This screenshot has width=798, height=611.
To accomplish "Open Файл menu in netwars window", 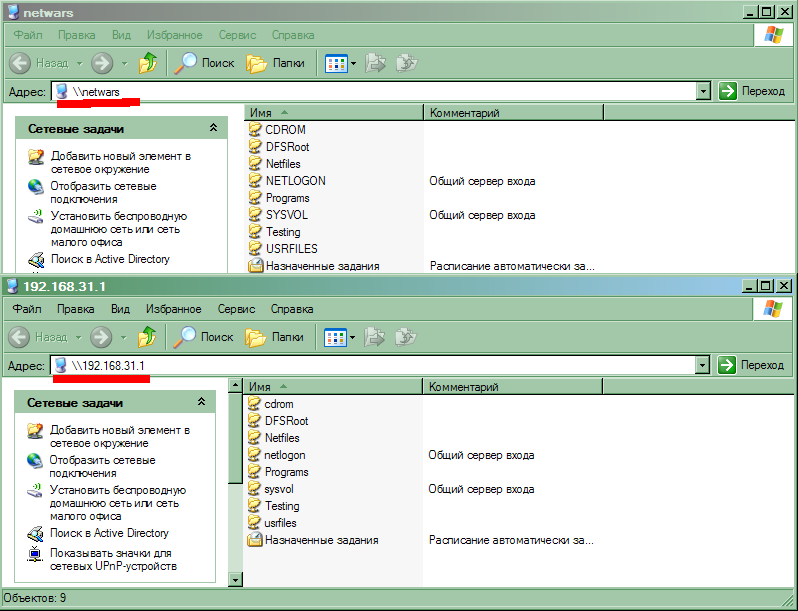I will tap(28, 35).
